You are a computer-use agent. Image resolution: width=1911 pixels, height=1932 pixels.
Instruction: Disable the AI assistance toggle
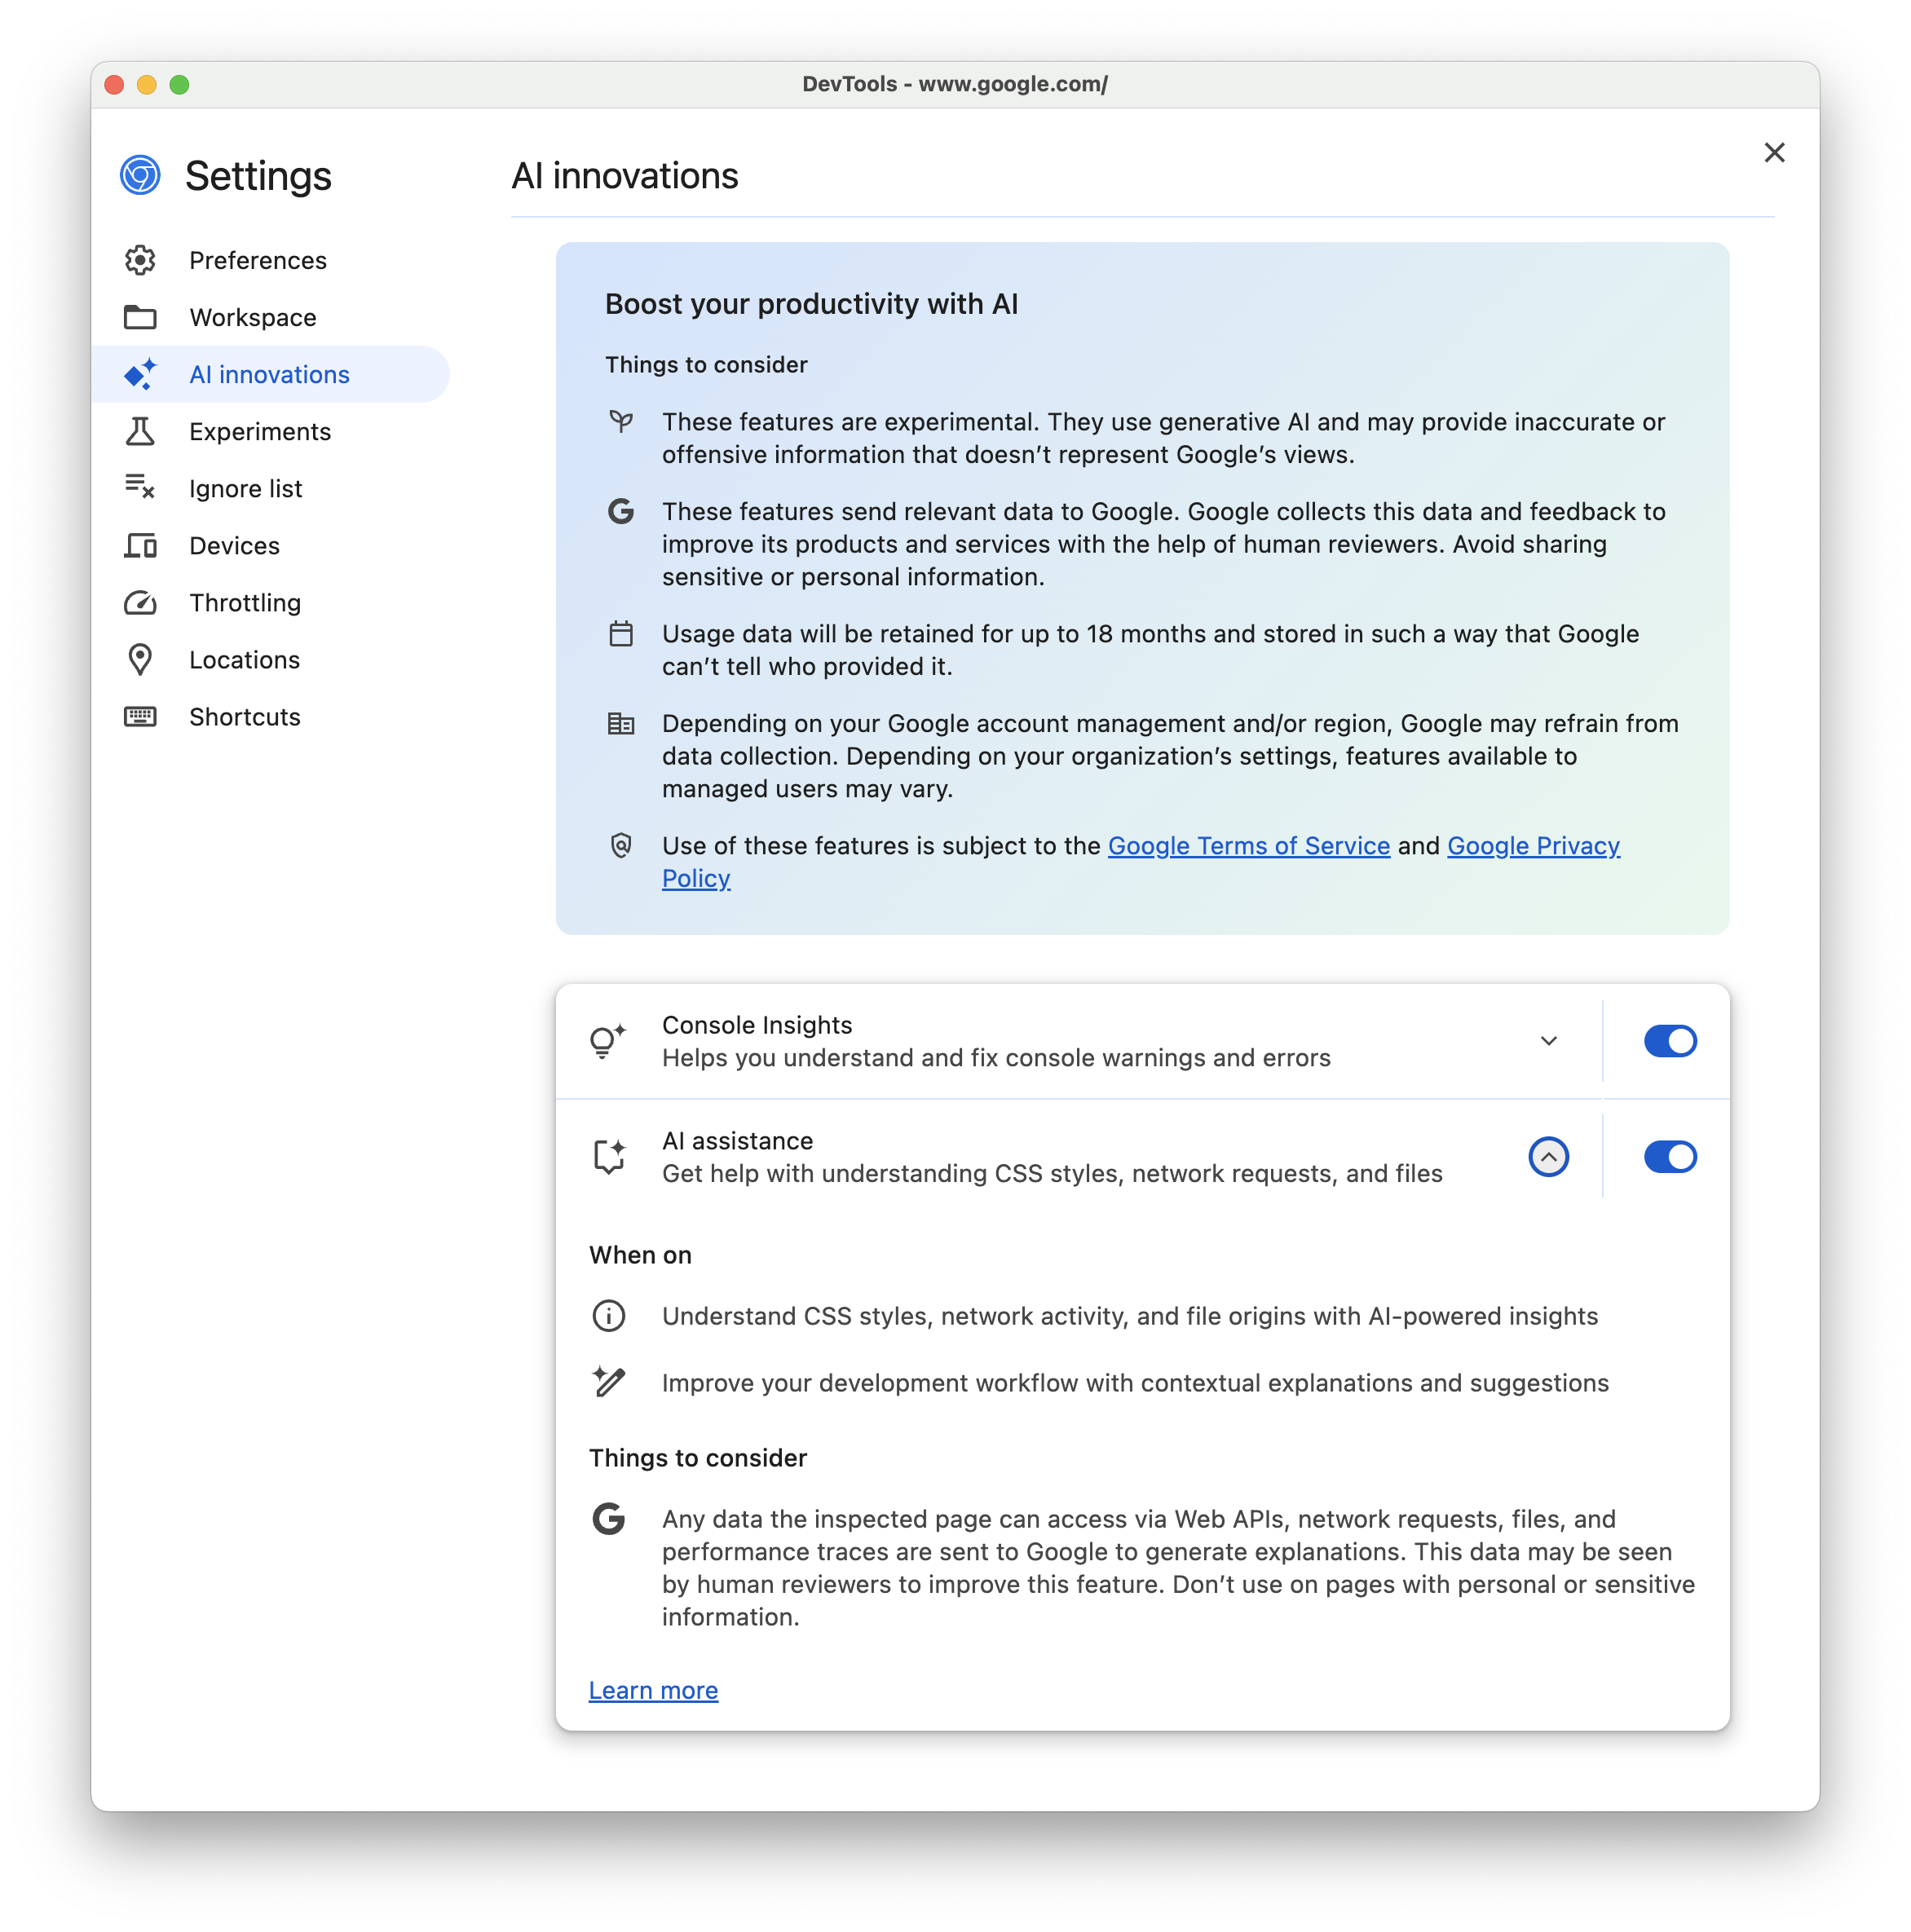click(x=1671, y=1155)
